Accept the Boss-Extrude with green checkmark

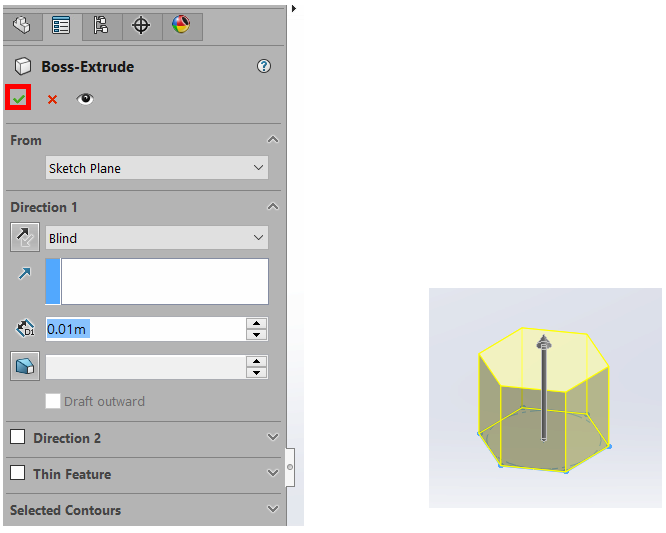(x=18, y=98)
